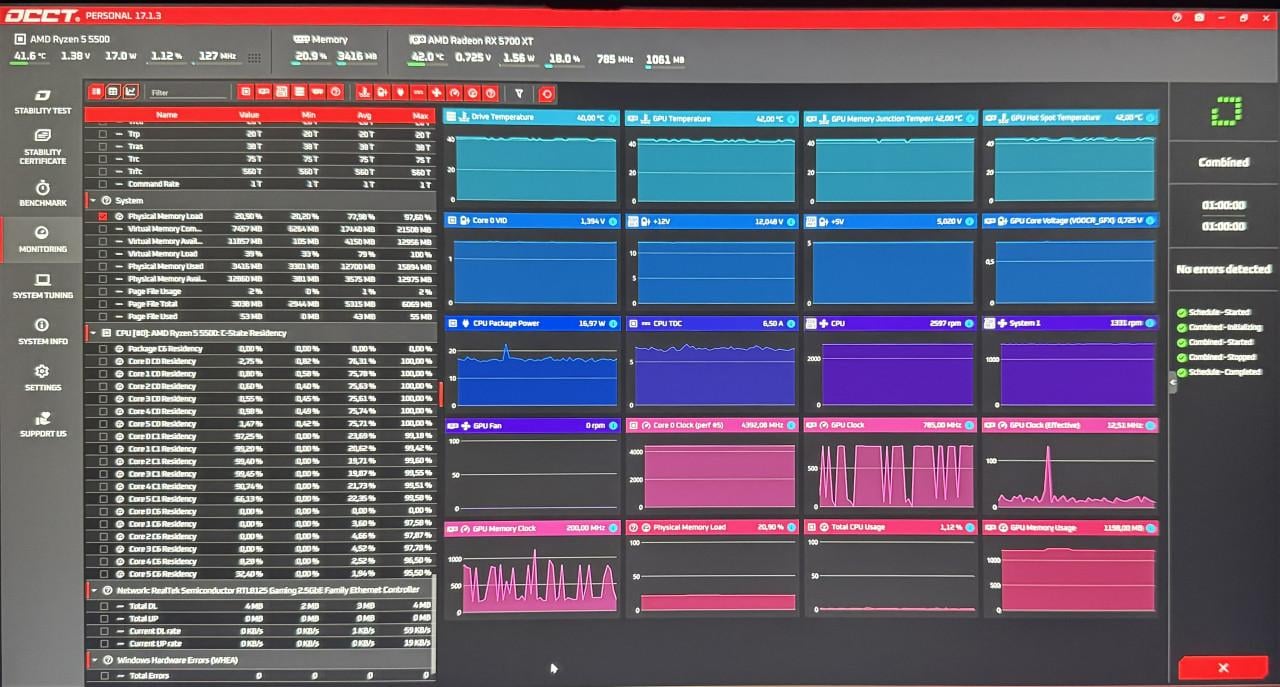Sort by the Max column header
1280x687 pixels.
pyautogui.click(x=421, y=115)
